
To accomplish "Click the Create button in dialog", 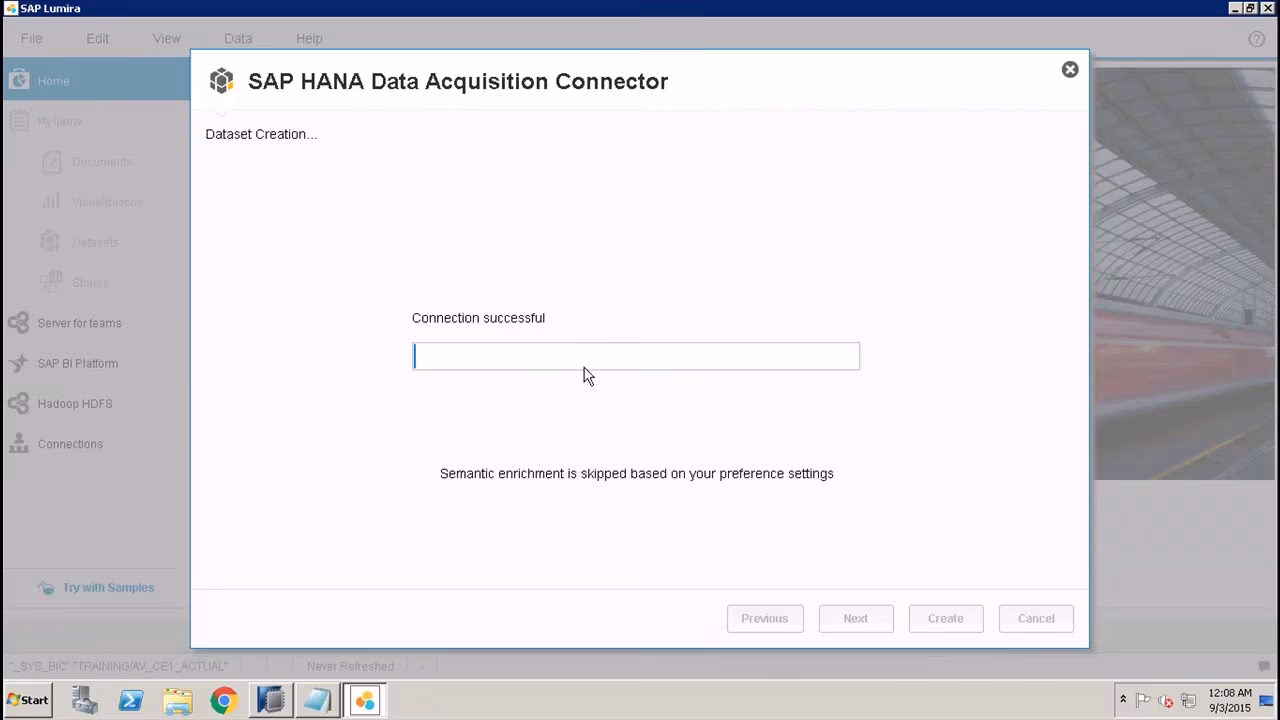I will (946, 618).
